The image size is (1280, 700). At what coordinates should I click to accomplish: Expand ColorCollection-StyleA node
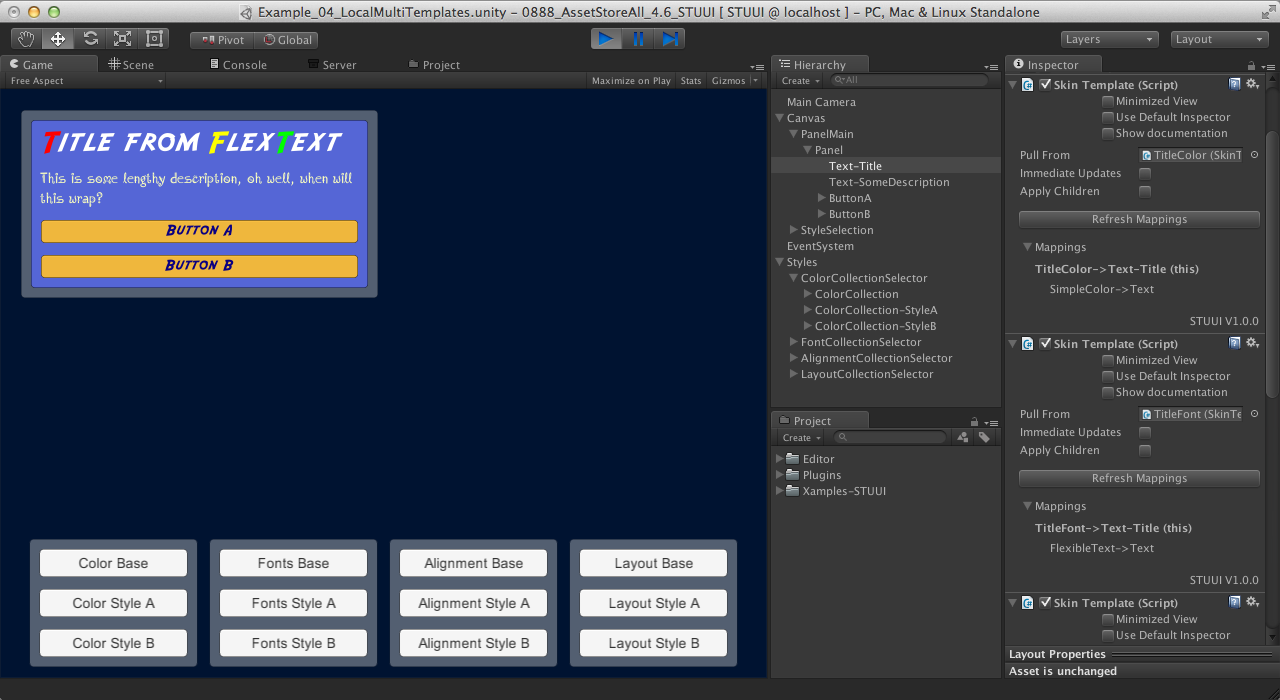click(x=808, y=310)
